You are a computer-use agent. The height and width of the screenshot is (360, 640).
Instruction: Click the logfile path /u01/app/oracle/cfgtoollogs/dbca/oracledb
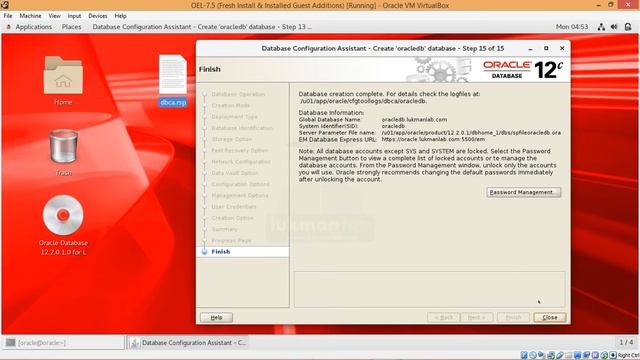pos(363,101)
